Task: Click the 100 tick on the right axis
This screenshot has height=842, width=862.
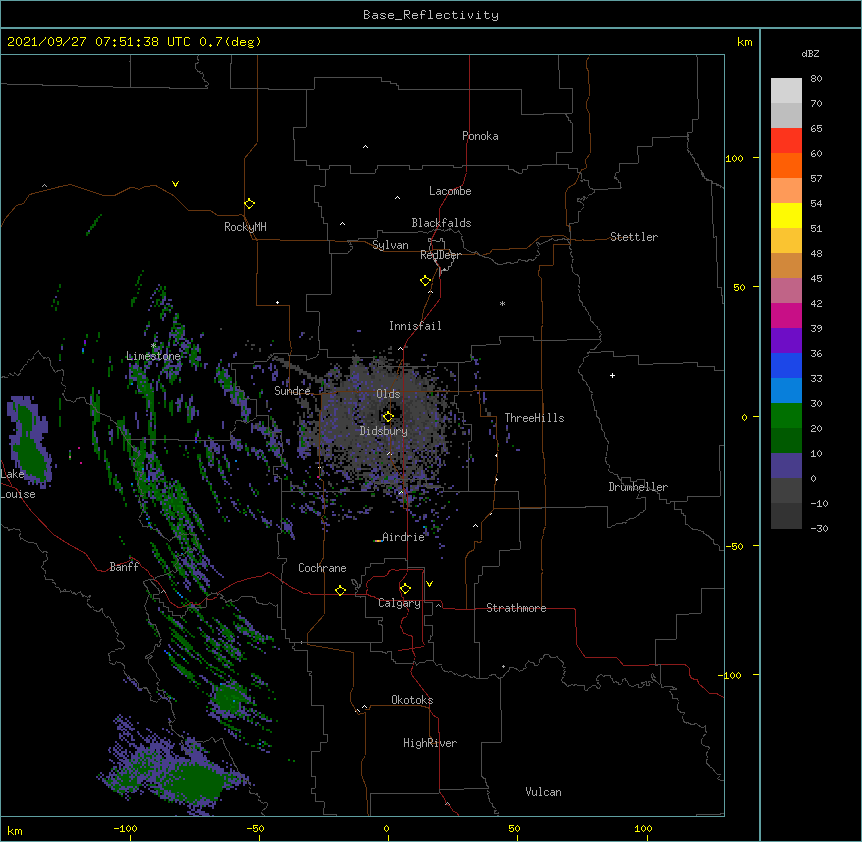Action: tap(734, 158)
